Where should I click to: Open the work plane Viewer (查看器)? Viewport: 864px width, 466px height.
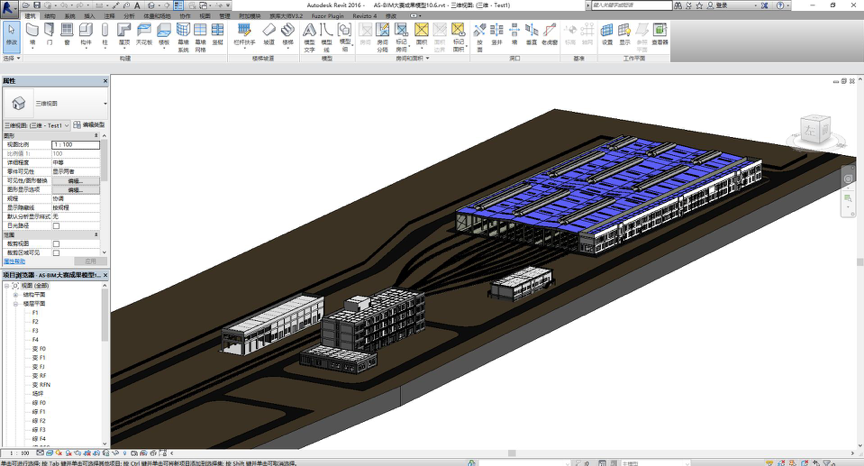(x=660, y=35)
